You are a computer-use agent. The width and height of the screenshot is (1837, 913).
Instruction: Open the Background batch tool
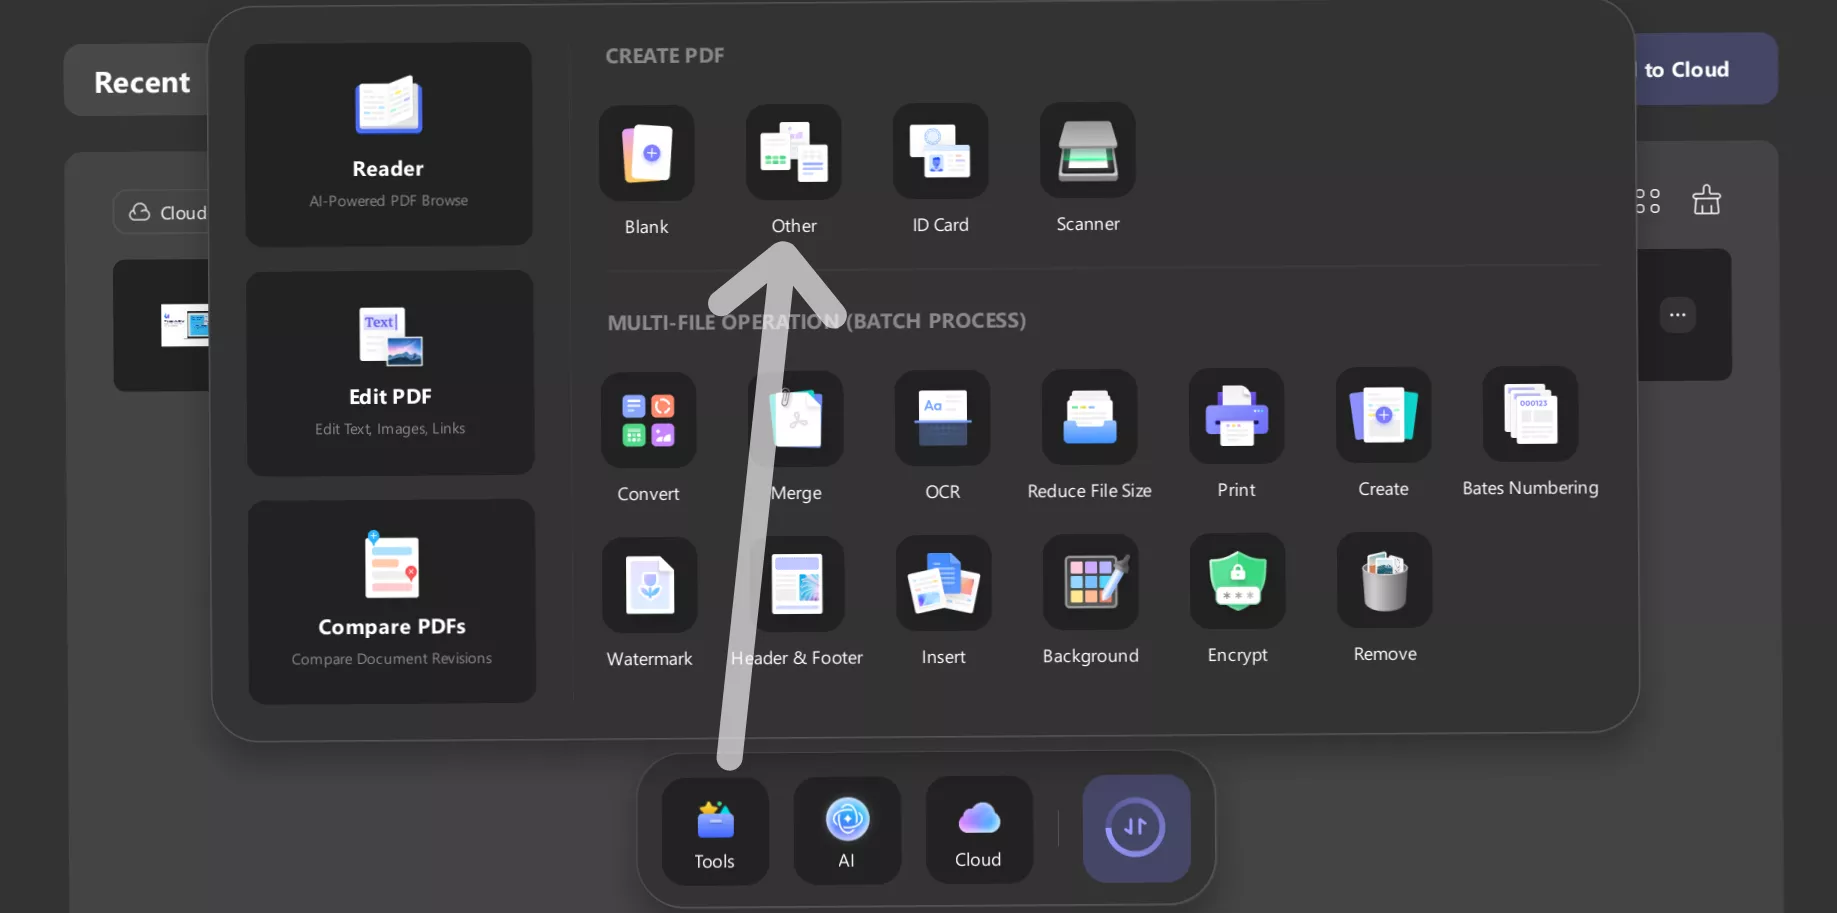point(1090,582)
